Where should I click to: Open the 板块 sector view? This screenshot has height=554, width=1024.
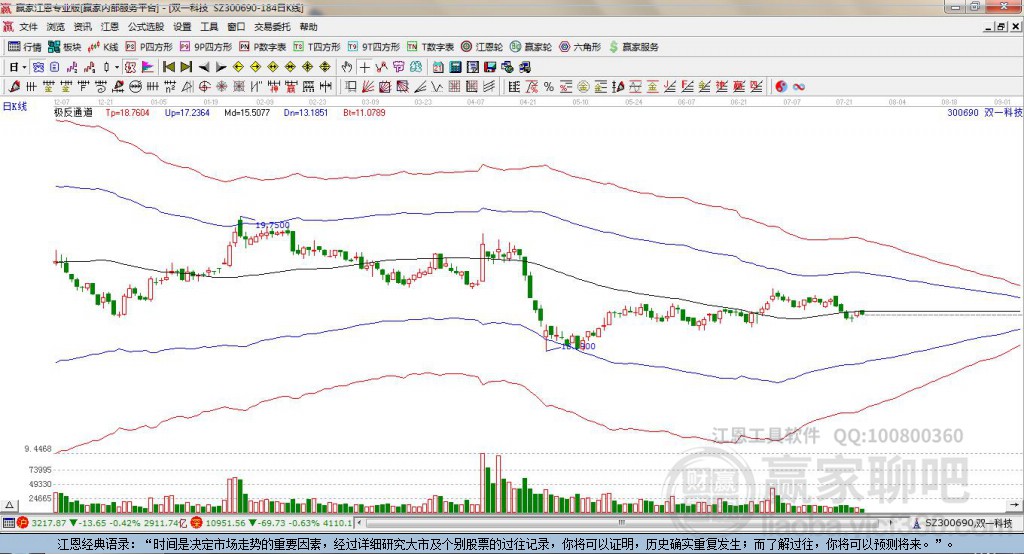tap(64, 47)
